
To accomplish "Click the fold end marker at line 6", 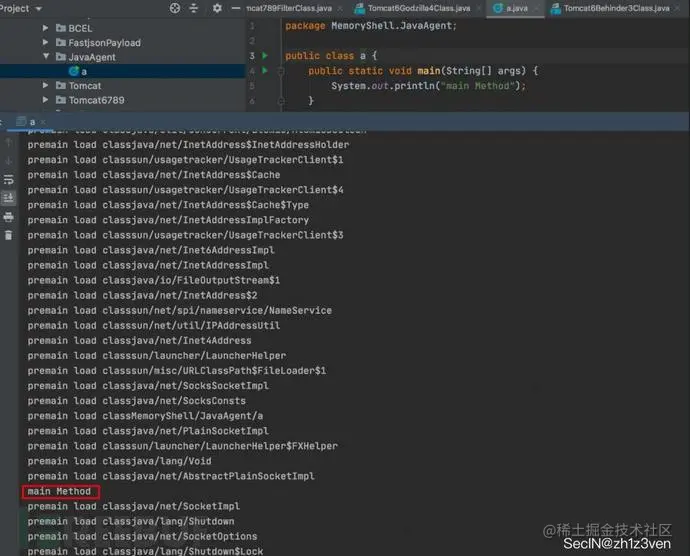I will 281,101.
